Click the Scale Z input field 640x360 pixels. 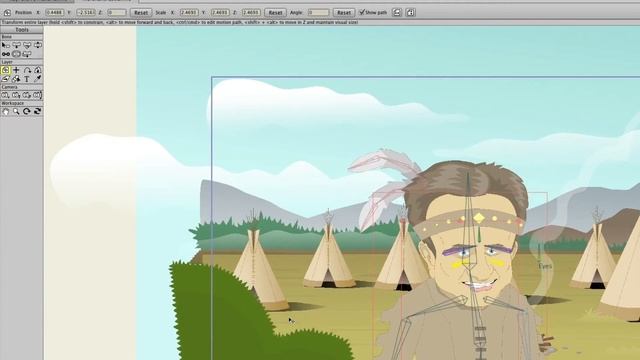point(251,13)
